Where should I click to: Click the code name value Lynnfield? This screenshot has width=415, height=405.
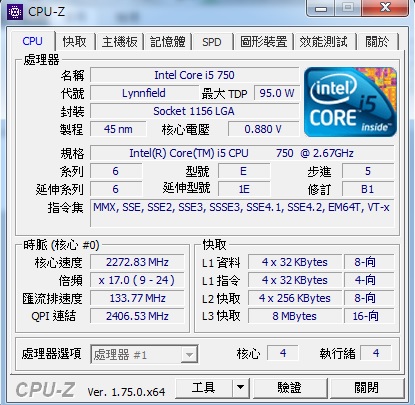[x=144, y=93]
